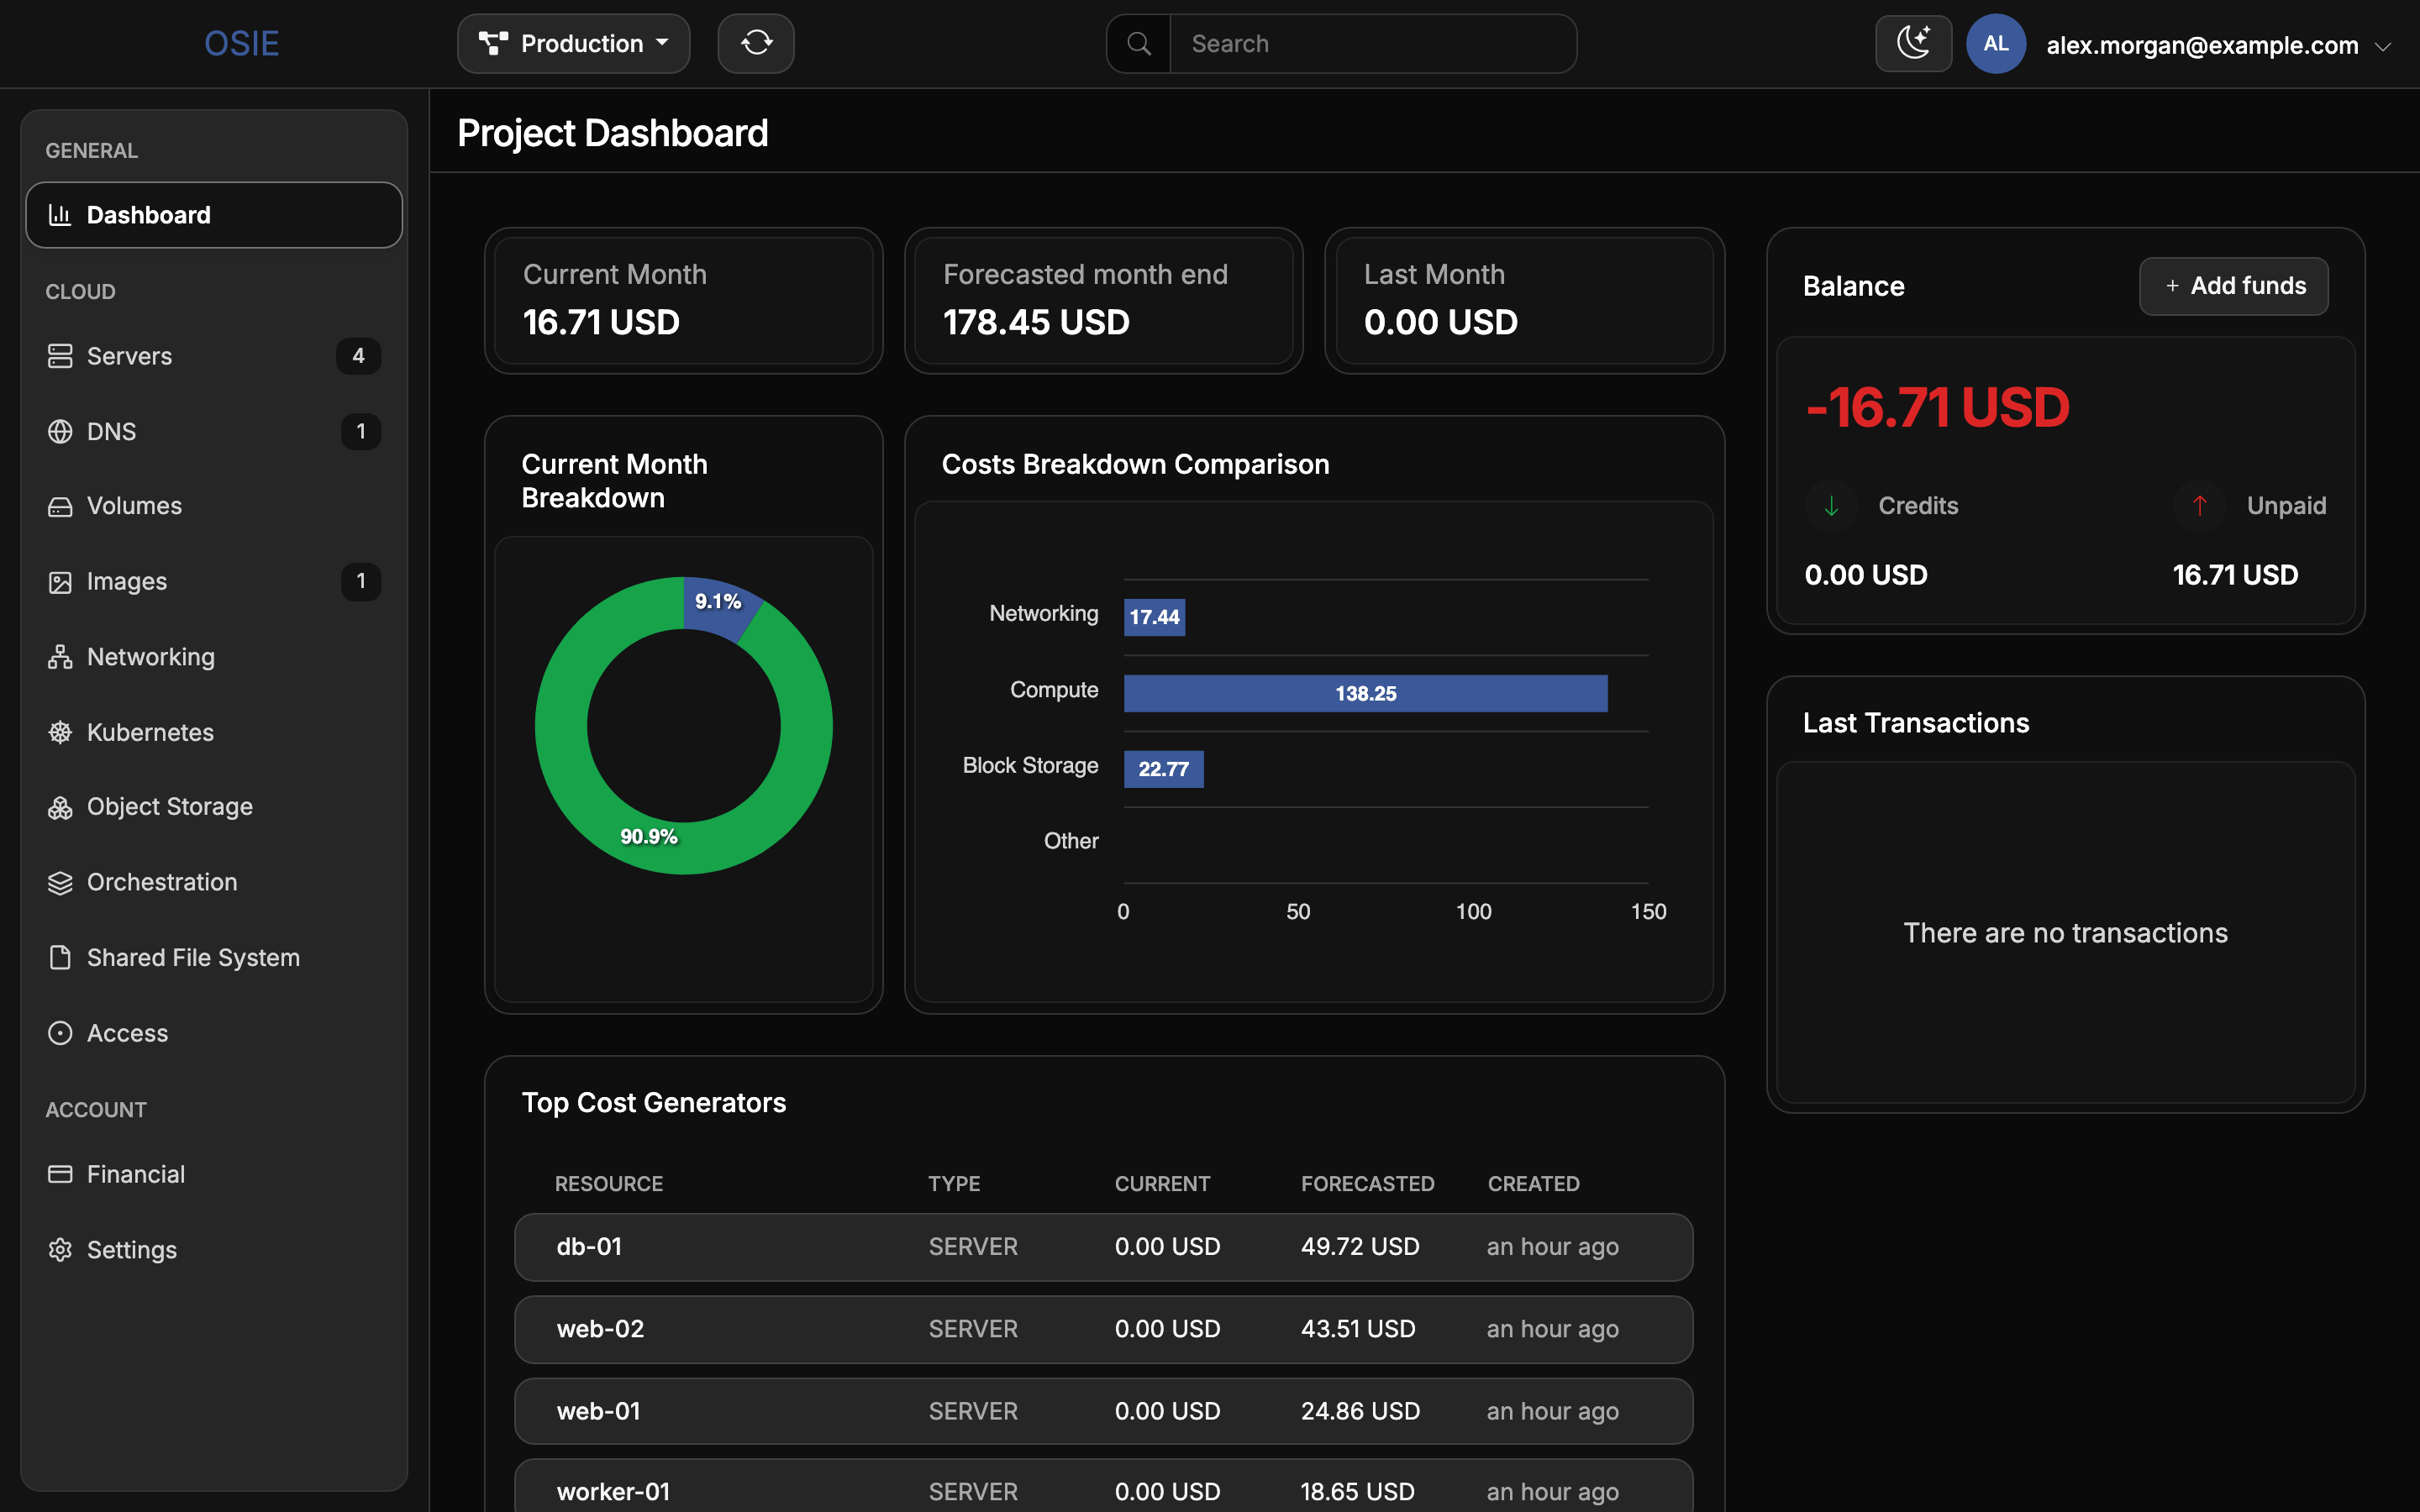This screenshot has width=2420, height=1512.
Task: Click inside the Search field
Action: (1373, 43)
